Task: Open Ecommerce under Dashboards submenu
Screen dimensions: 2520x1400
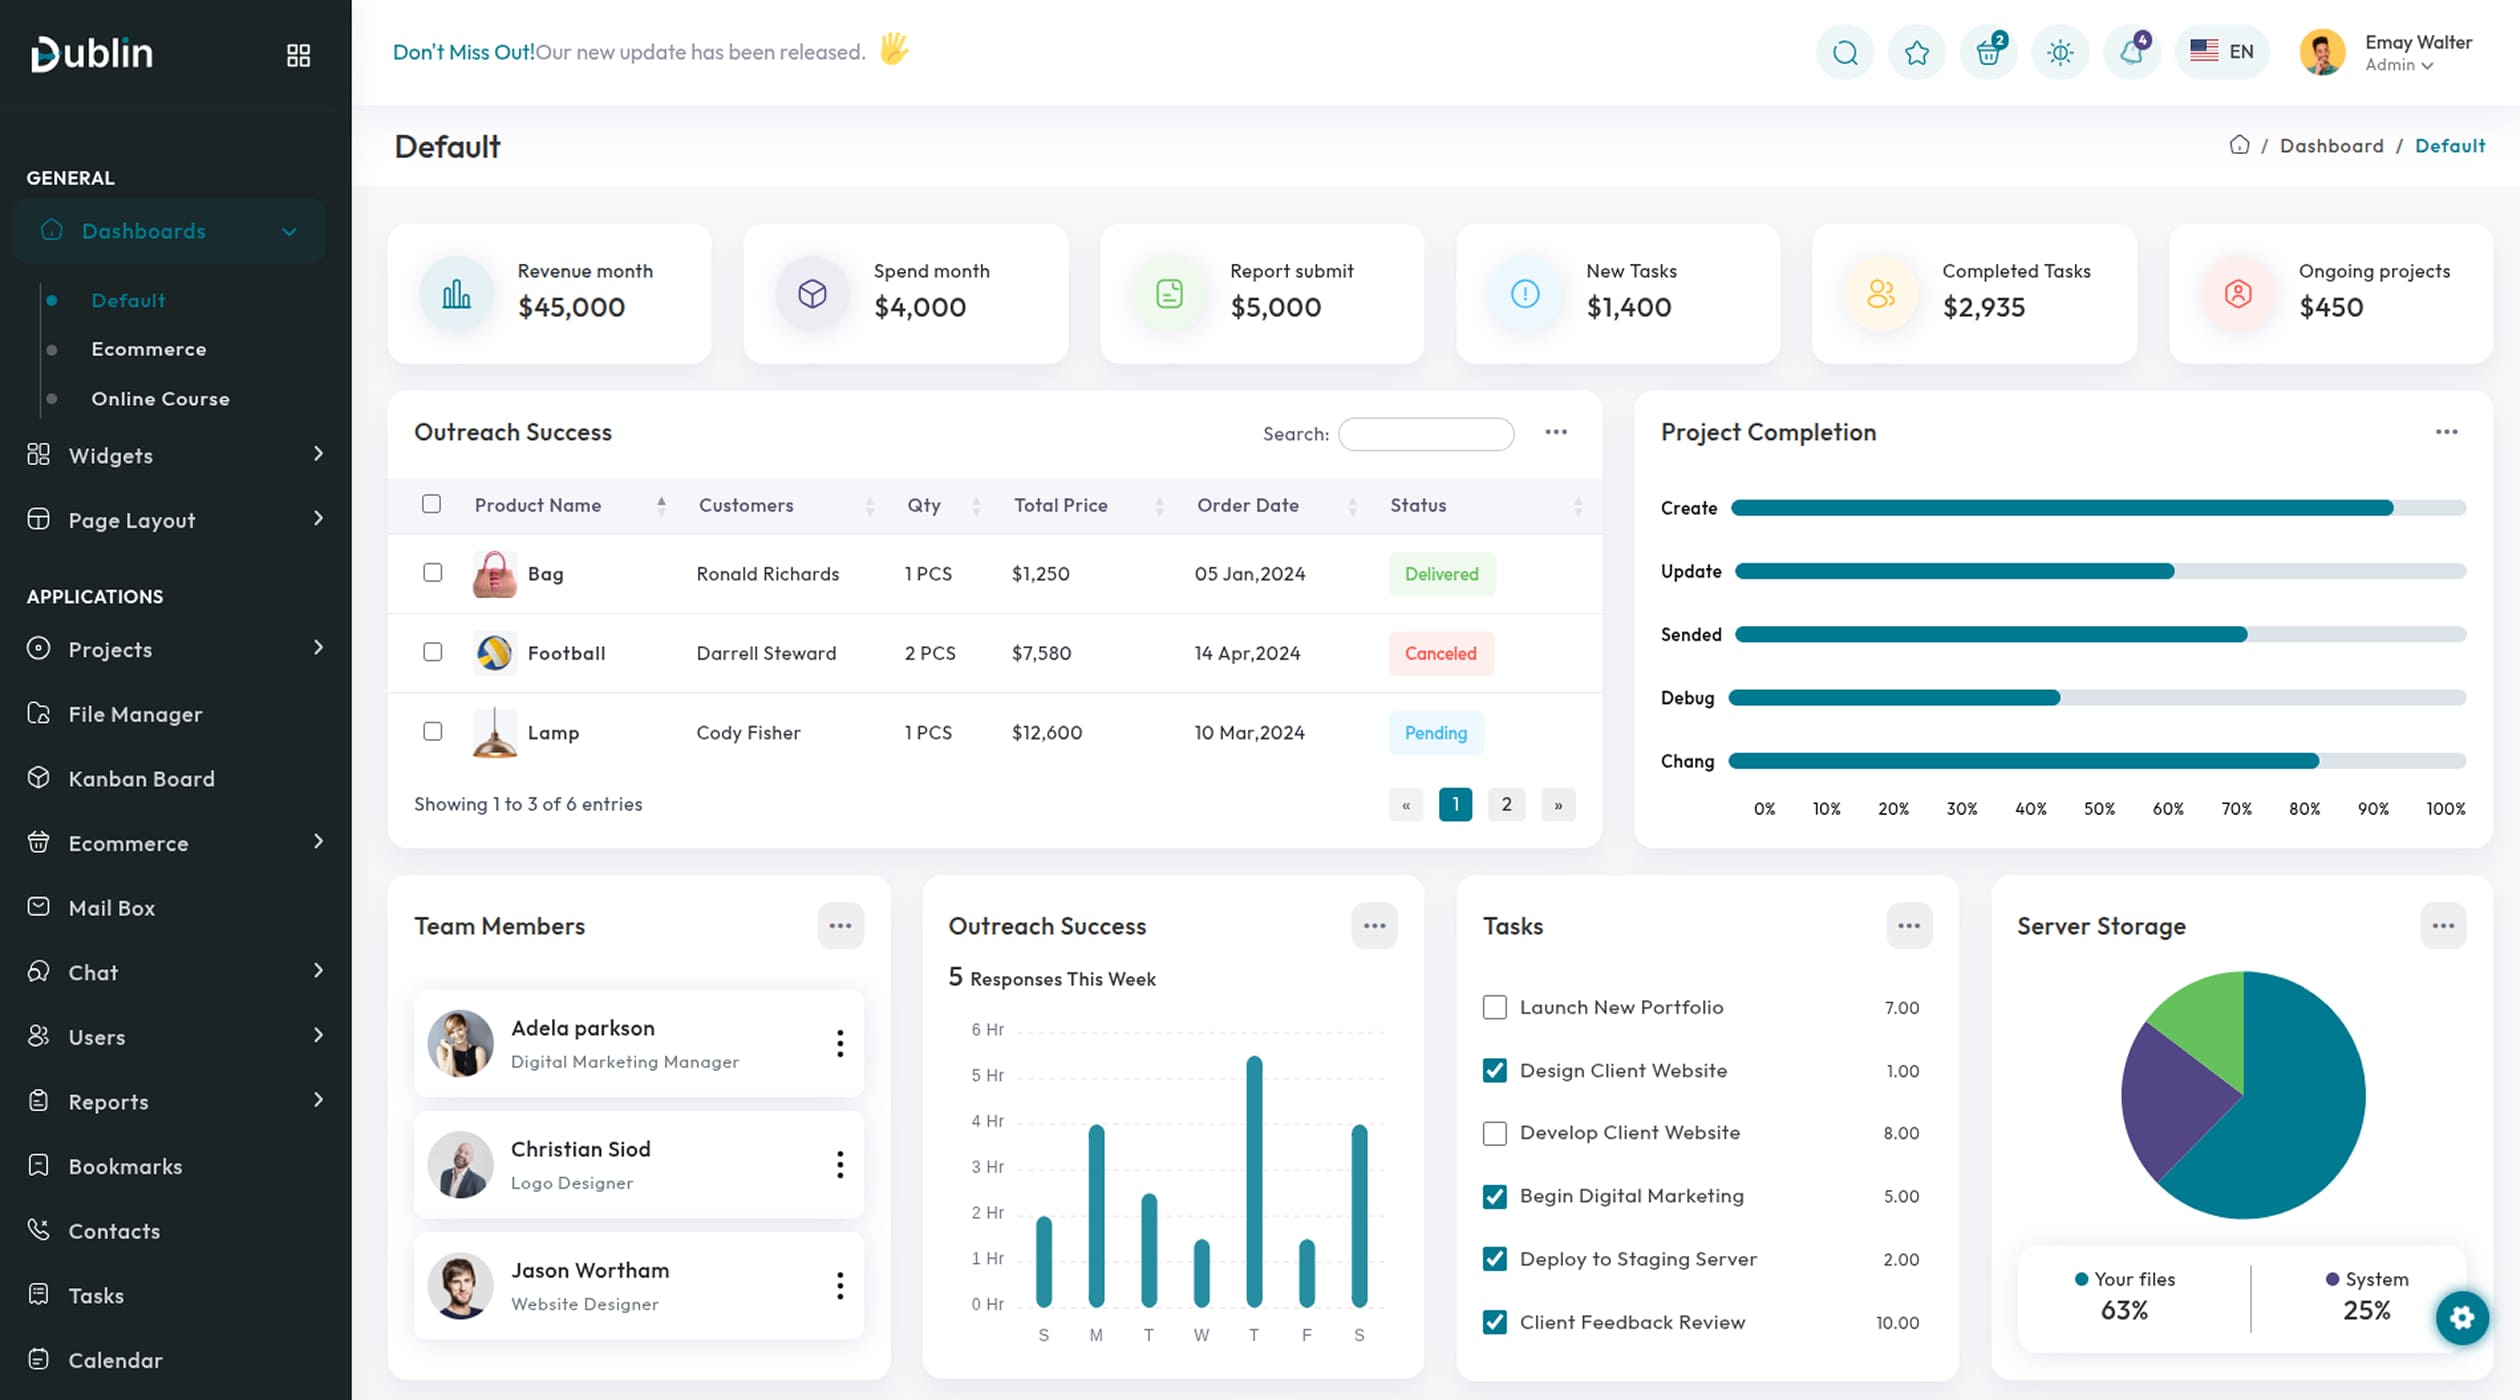Action: point(148,349)
